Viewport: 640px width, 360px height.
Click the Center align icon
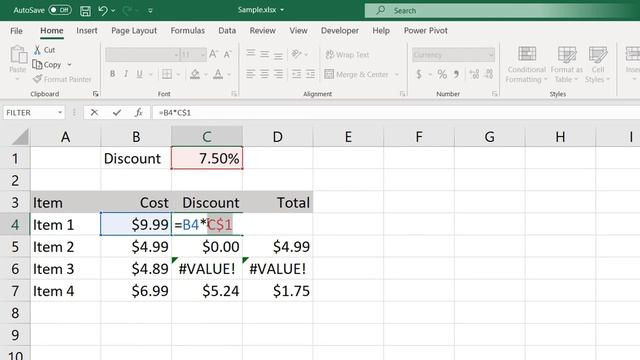click(264, 74)
